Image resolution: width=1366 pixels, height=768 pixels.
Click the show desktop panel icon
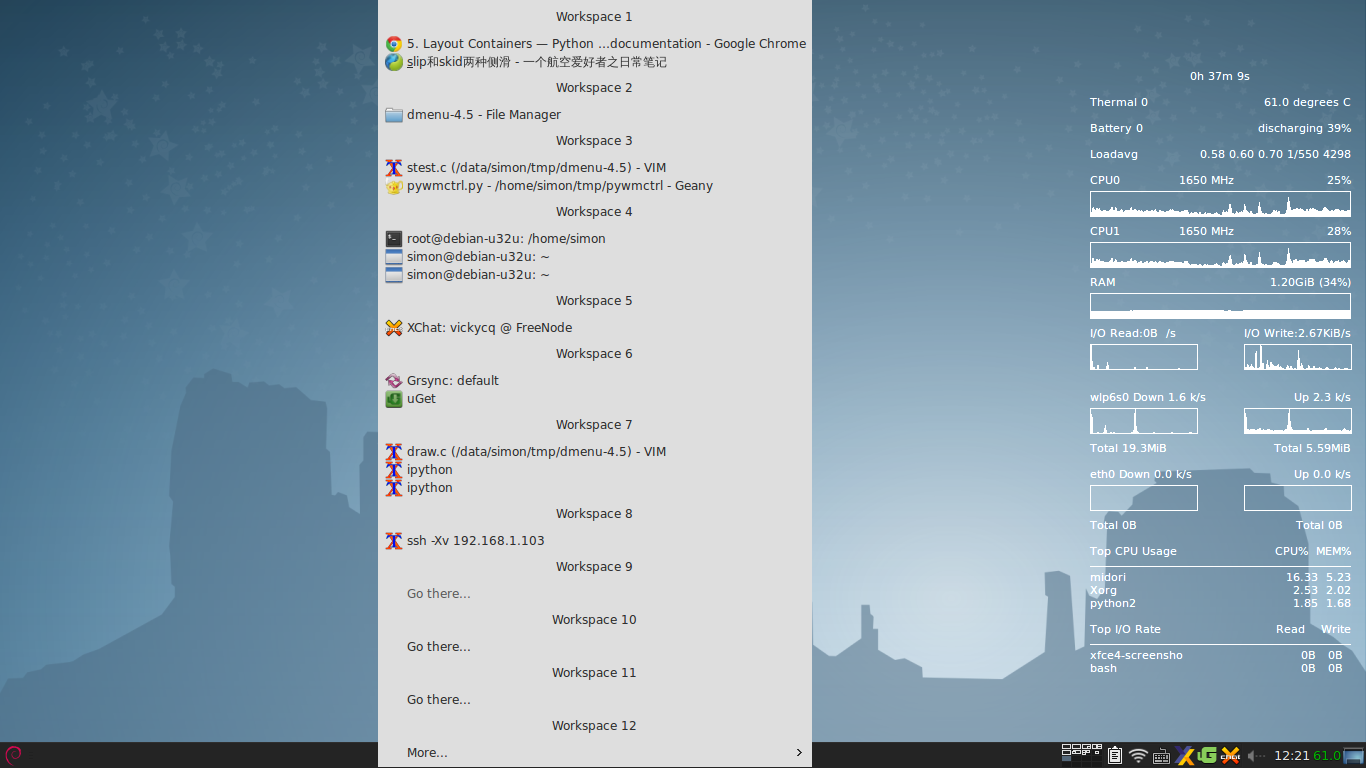tap(1353, 756)
